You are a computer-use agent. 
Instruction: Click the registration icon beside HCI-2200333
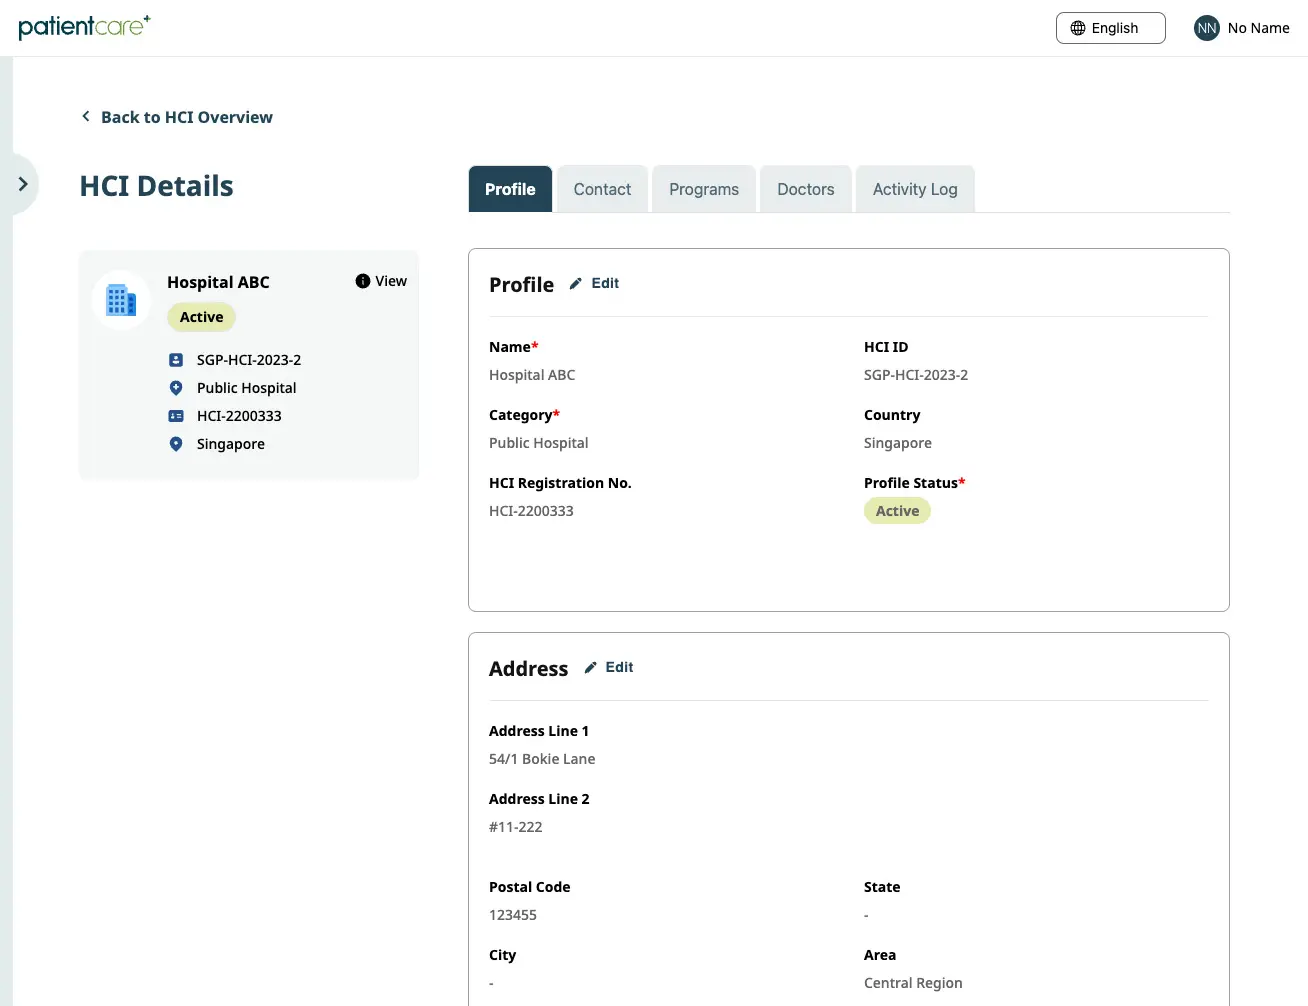point(176,415)
